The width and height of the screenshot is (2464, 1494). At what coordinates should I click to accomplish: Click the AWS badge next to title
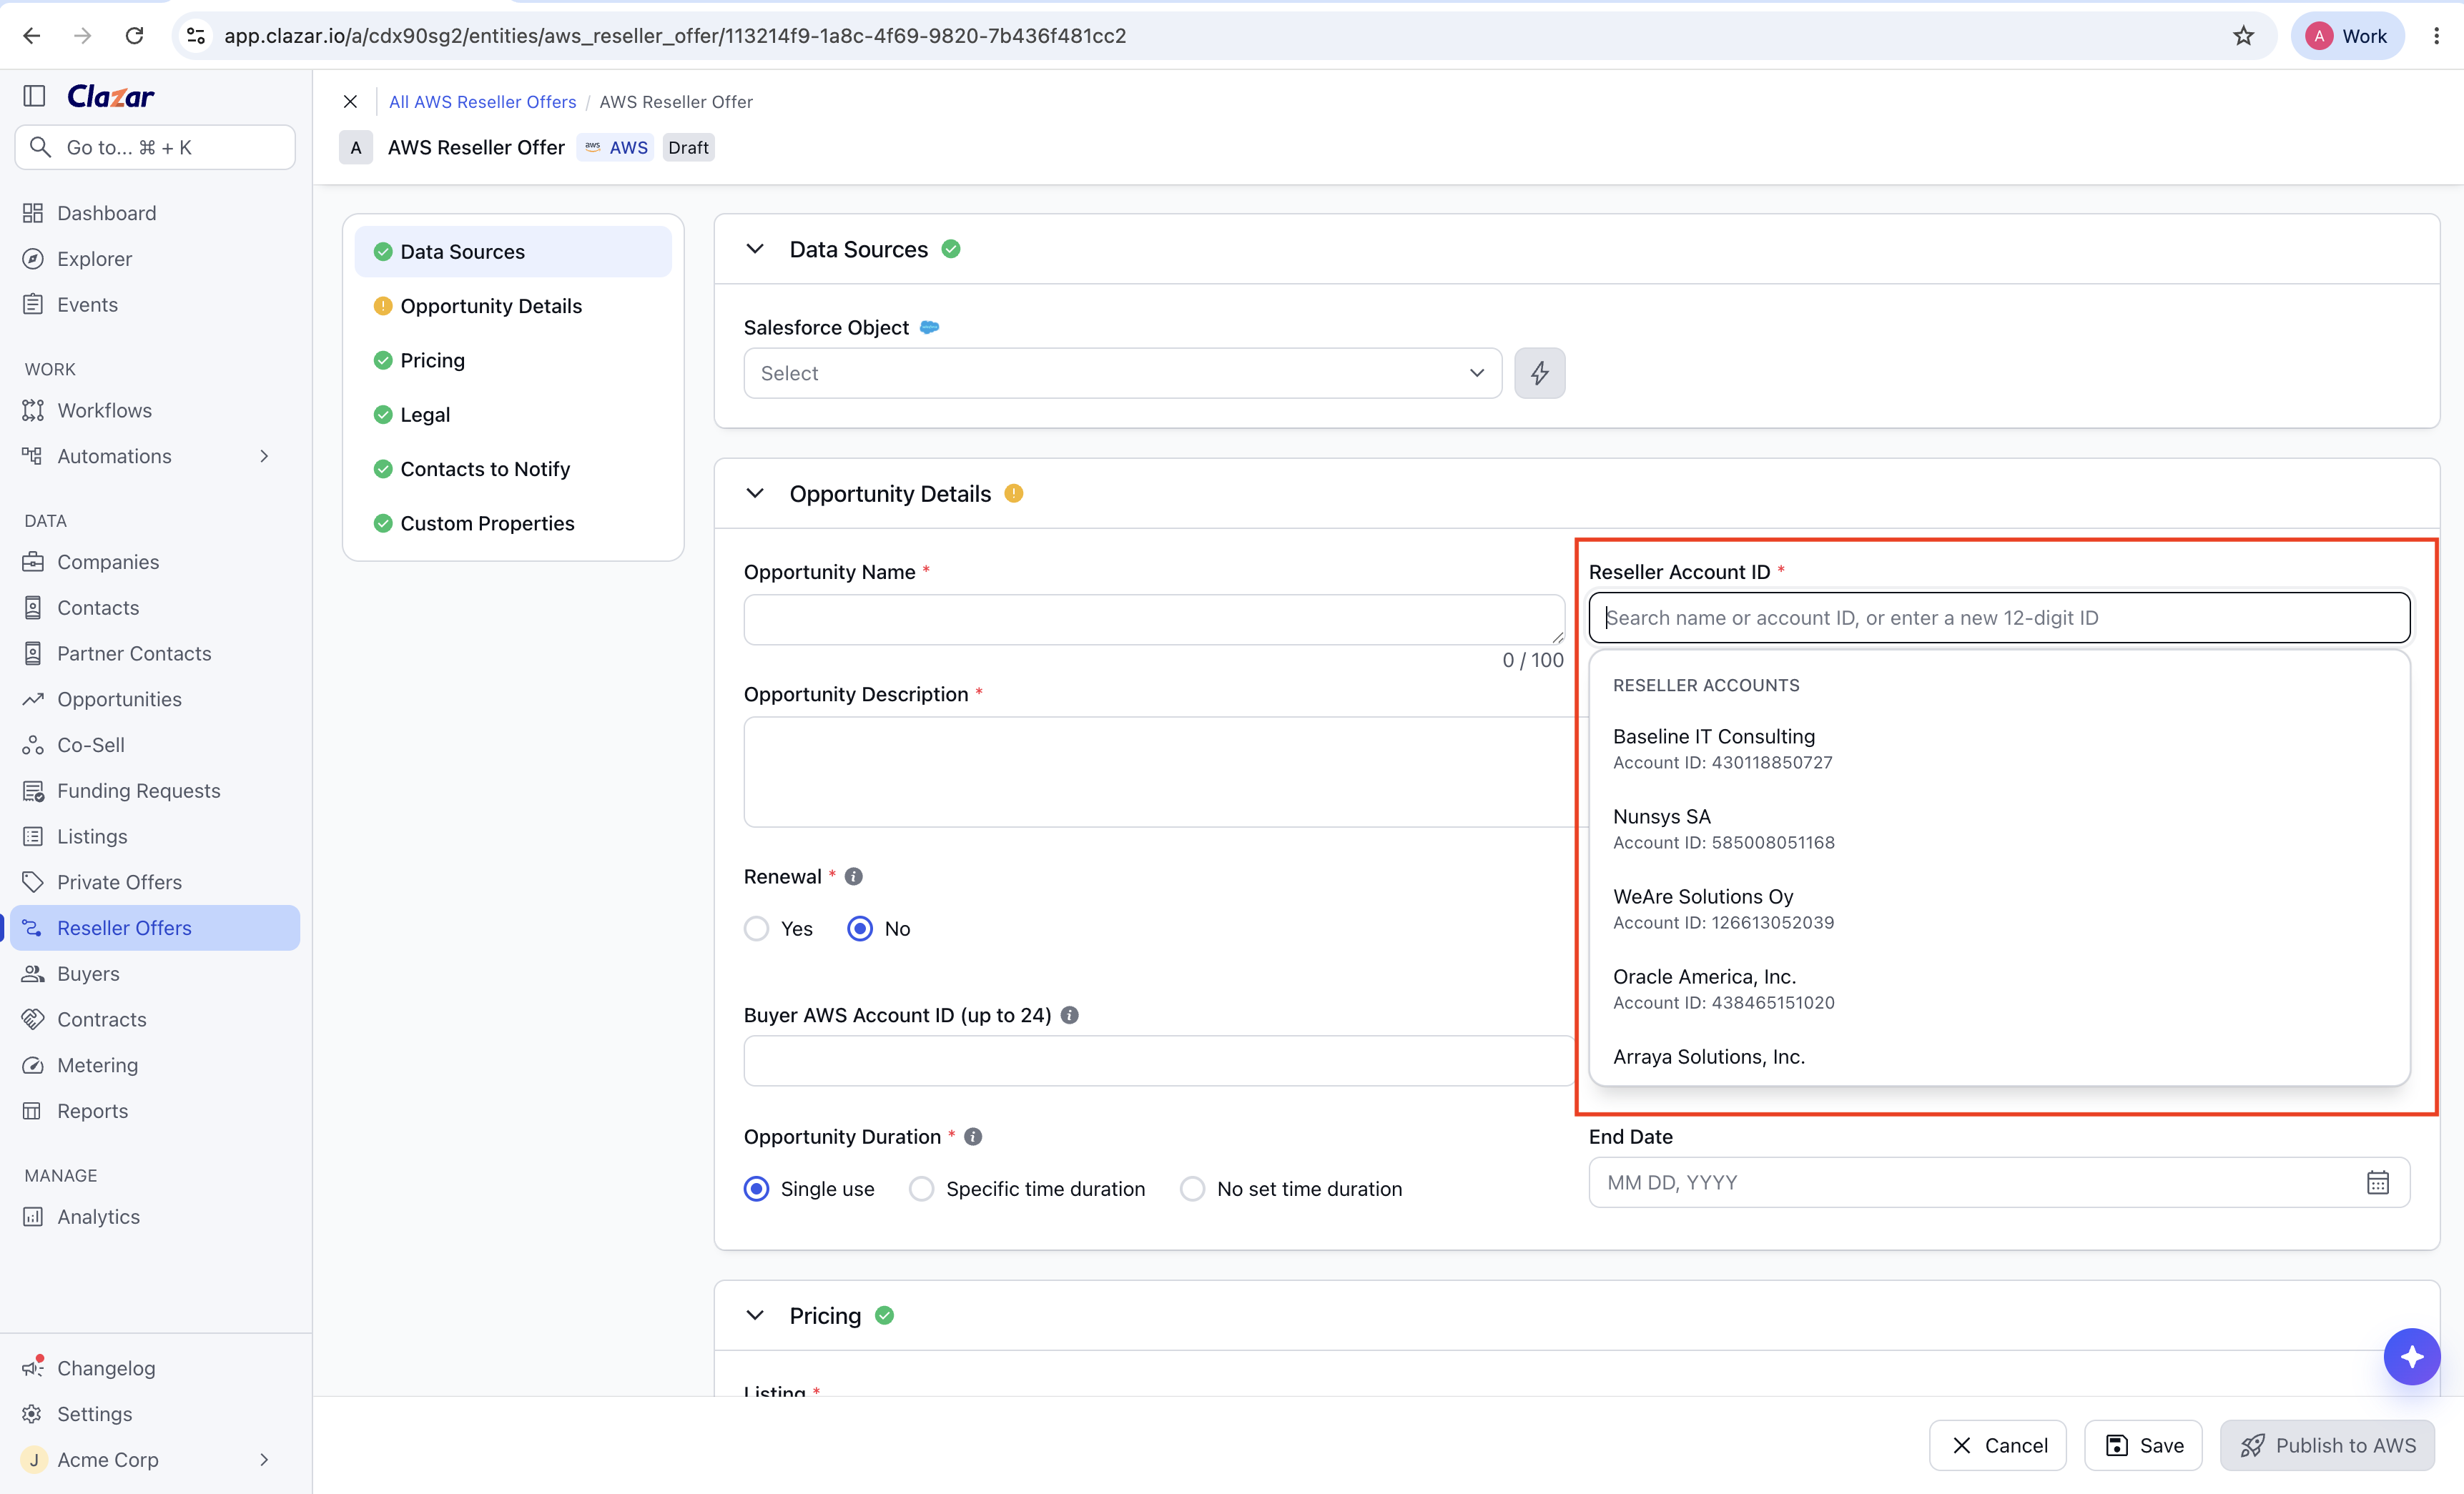[x=616, y=147]
